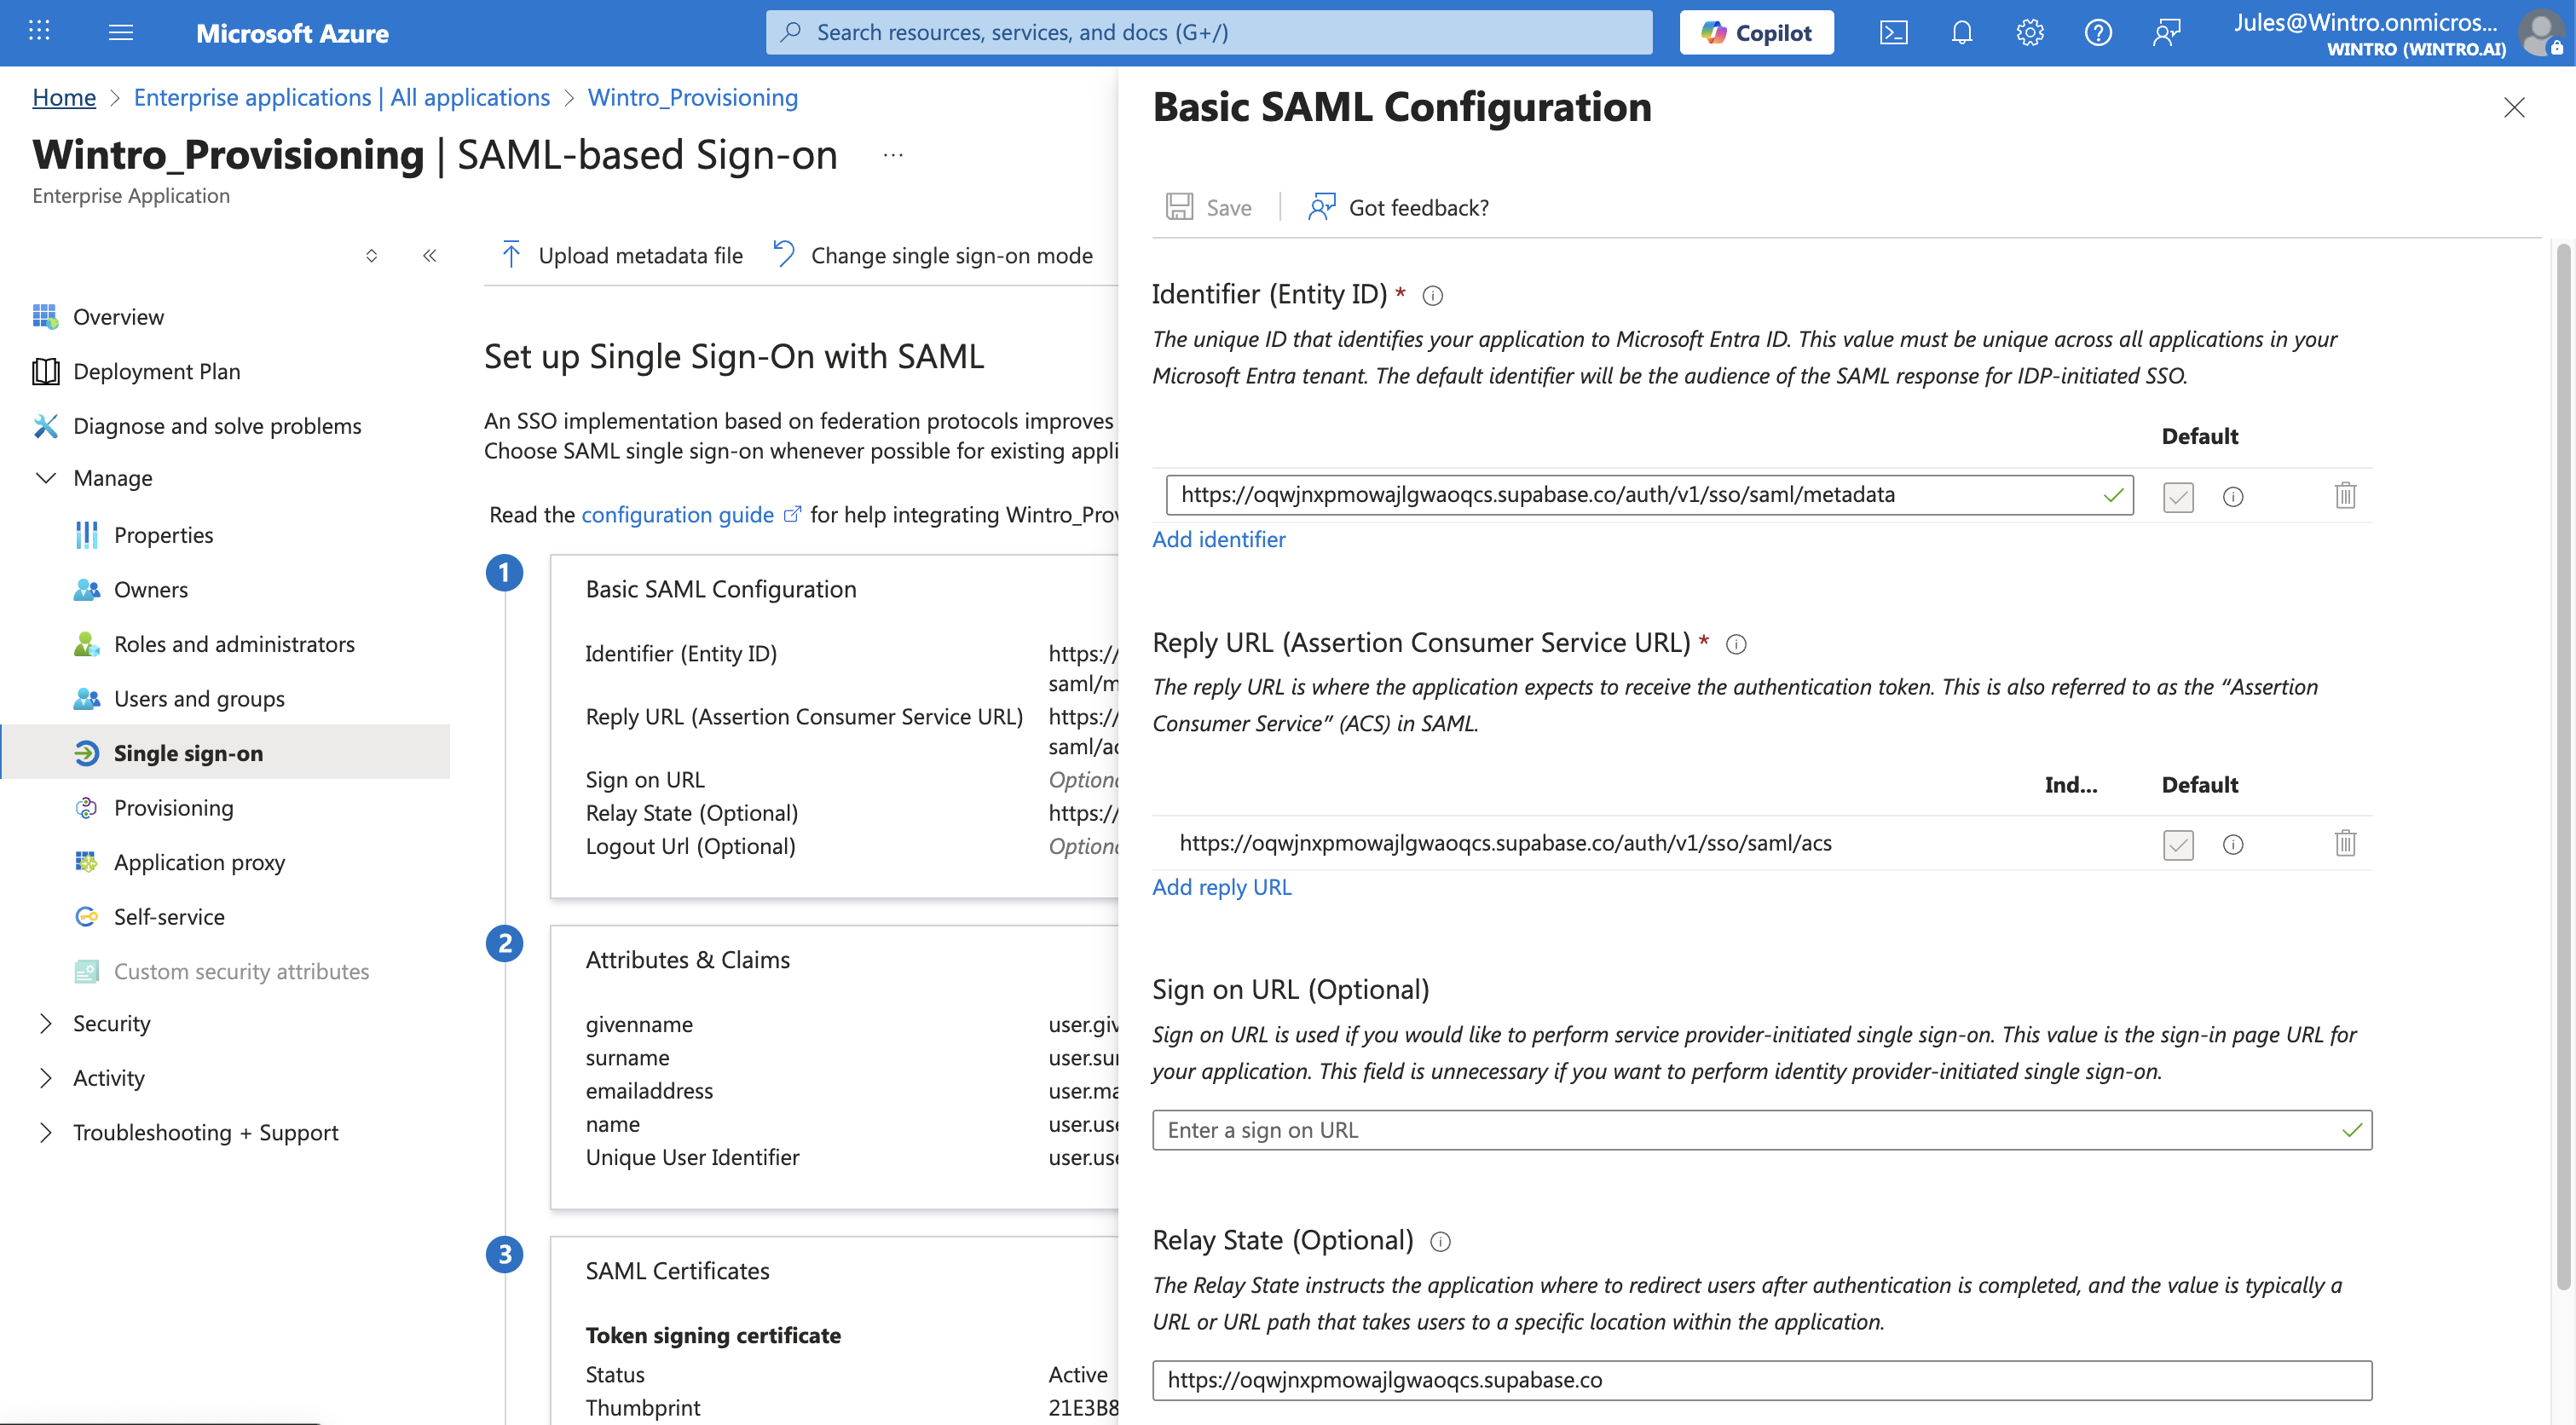Click the Copilot button
2576x1425 pixels.
point(1756,32)
